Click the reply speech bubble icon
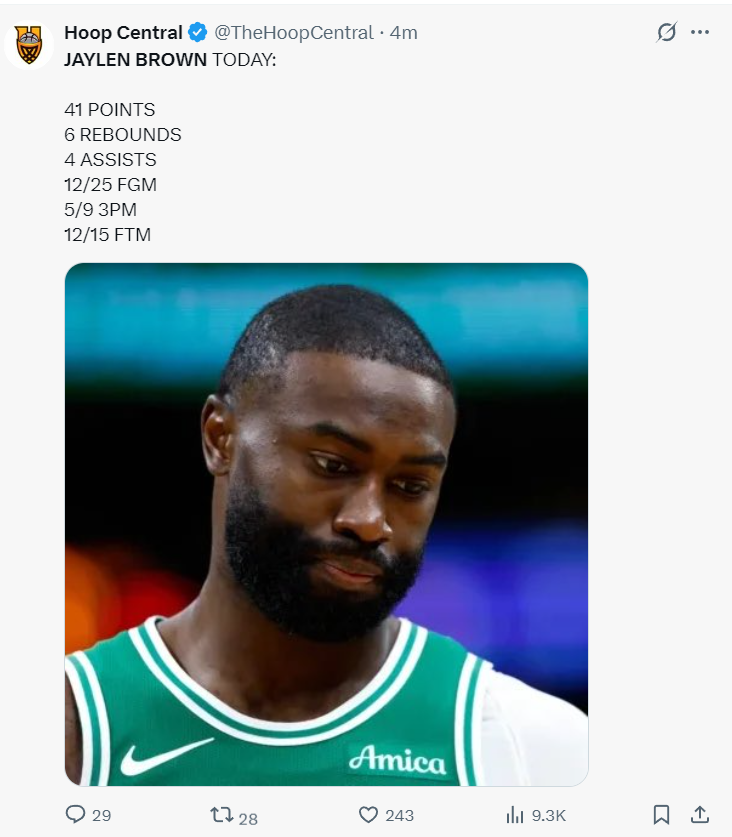 [x=75, y=814]
